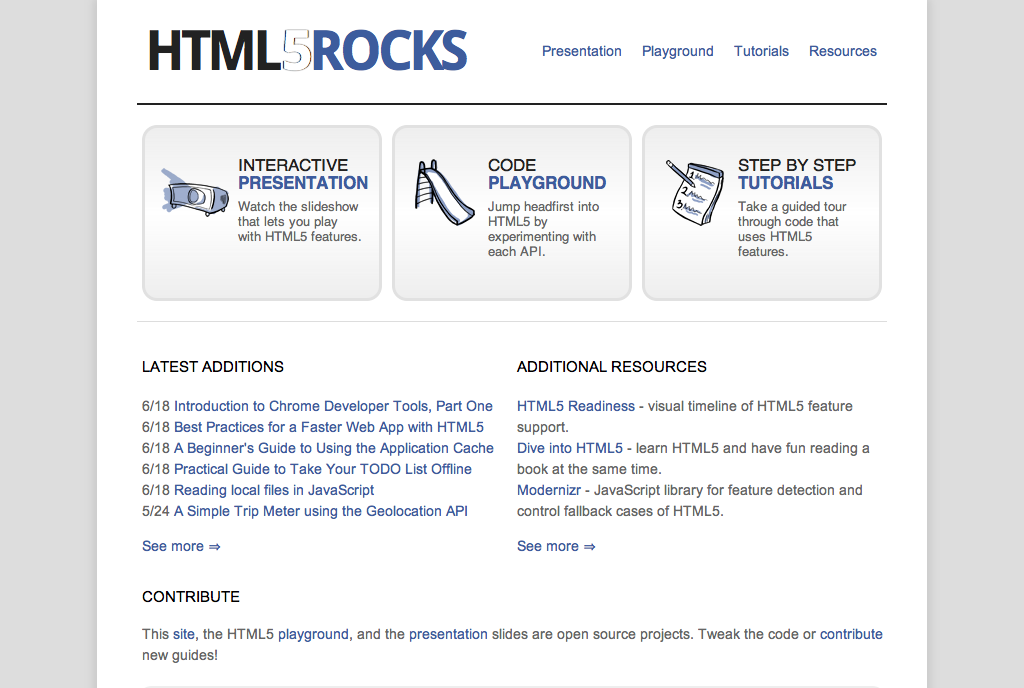
Task: Open Practical Guide to Take Your TODO List Offline
Action: pos(323,469)
